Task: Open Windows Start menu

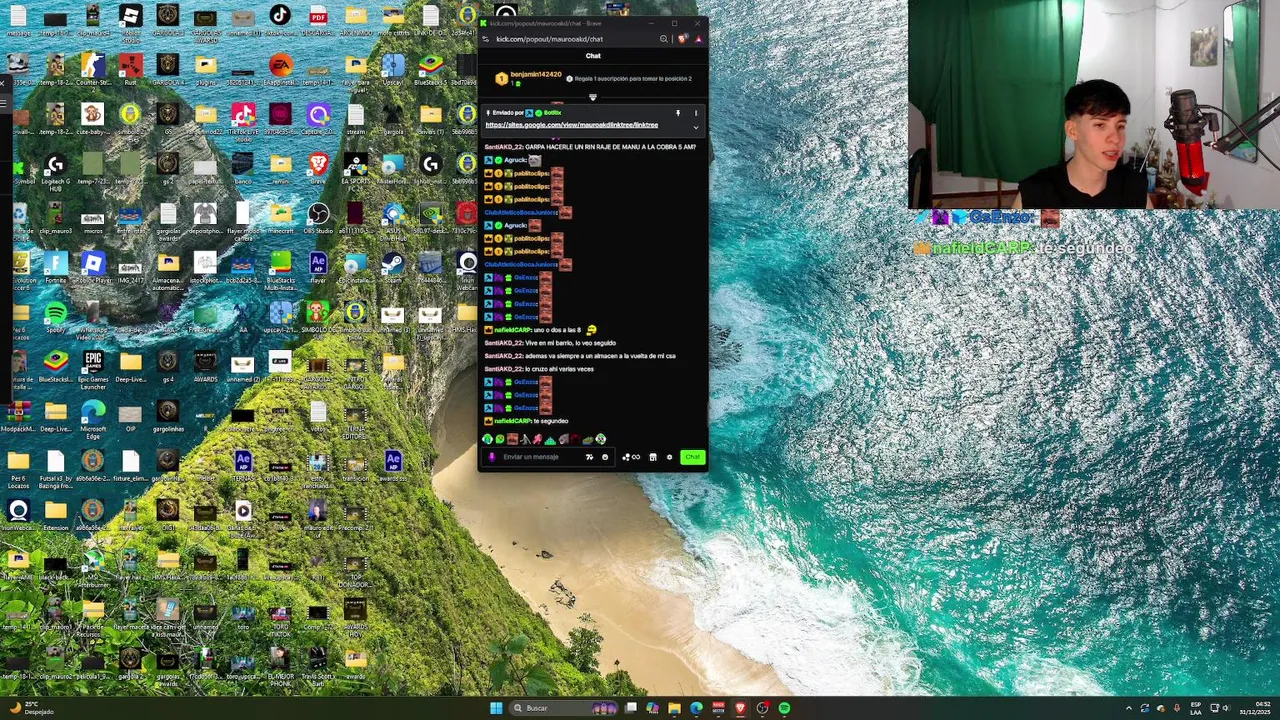Action: [496, 708]
